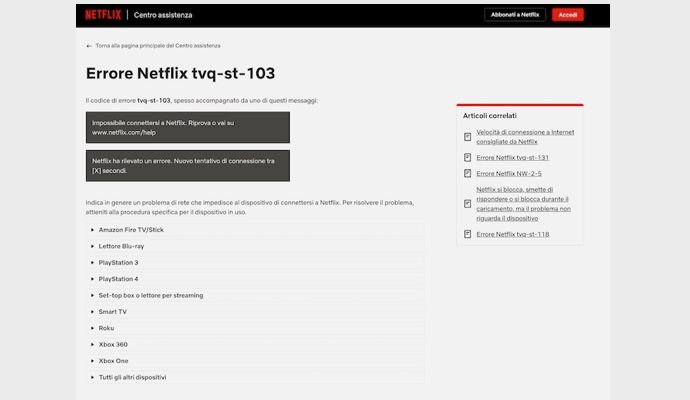This screenshot has width=690, height=400.
Task: Click document icon beside NW-2-5 article
Action: coord(467,173)
